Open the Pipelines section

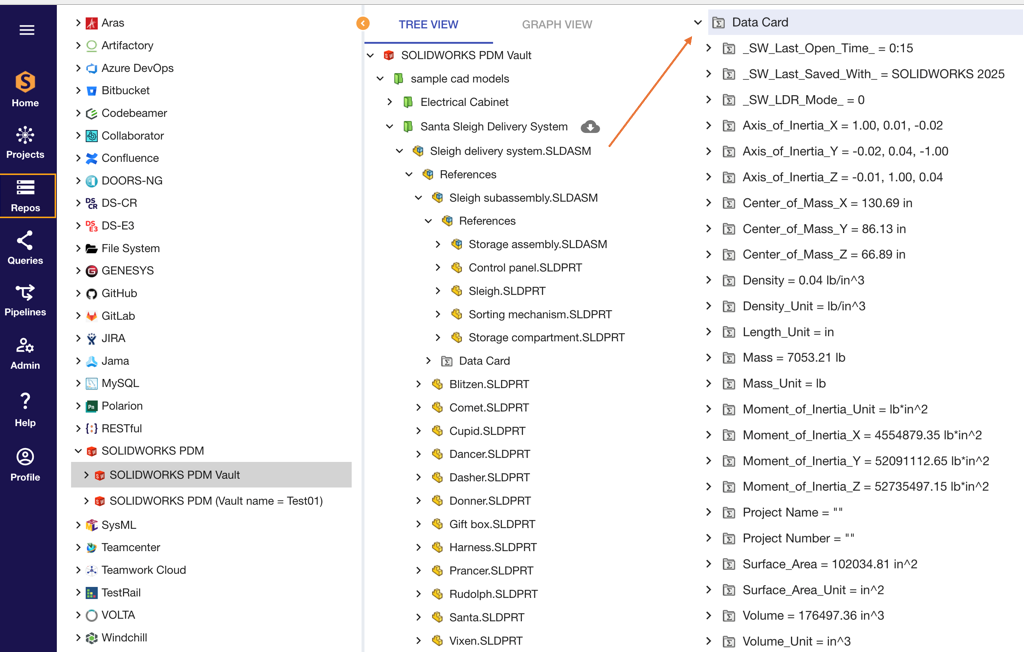point(26,299)
